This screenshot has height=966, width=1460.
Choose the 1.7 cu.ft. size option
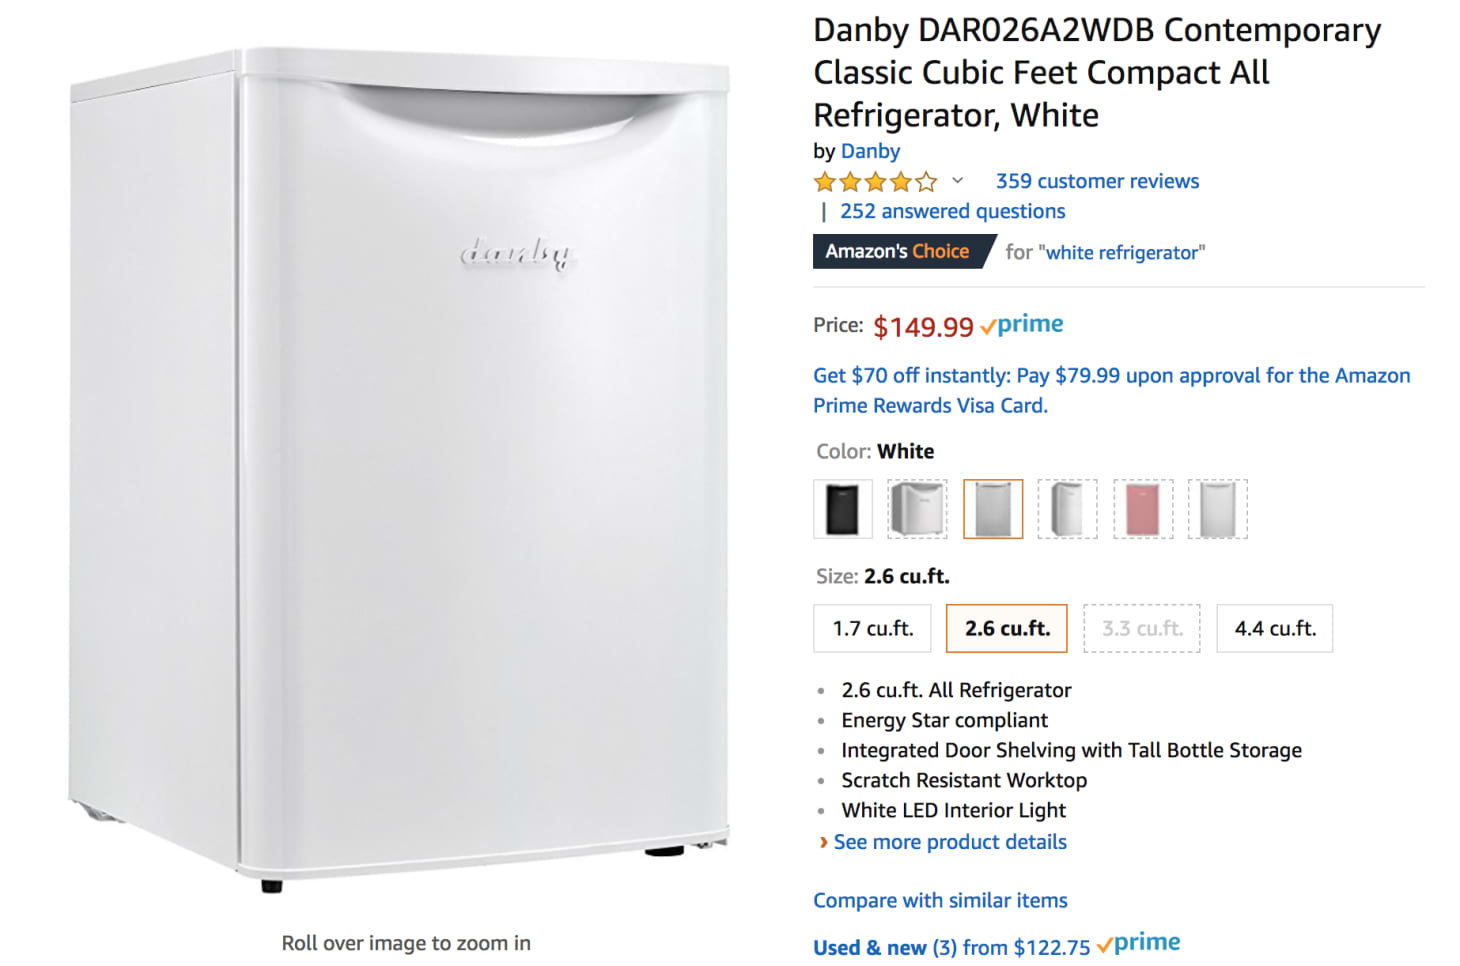click(872, 629)
